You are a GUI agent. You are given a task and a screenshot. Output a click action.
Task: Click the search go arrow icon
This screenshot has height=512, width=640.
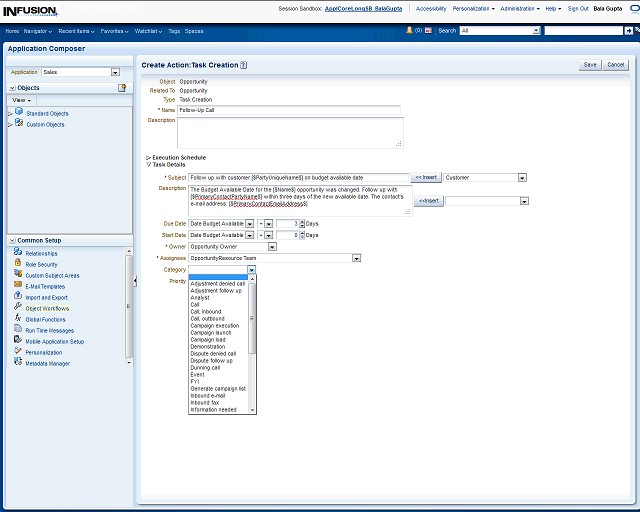coord(629,31)
